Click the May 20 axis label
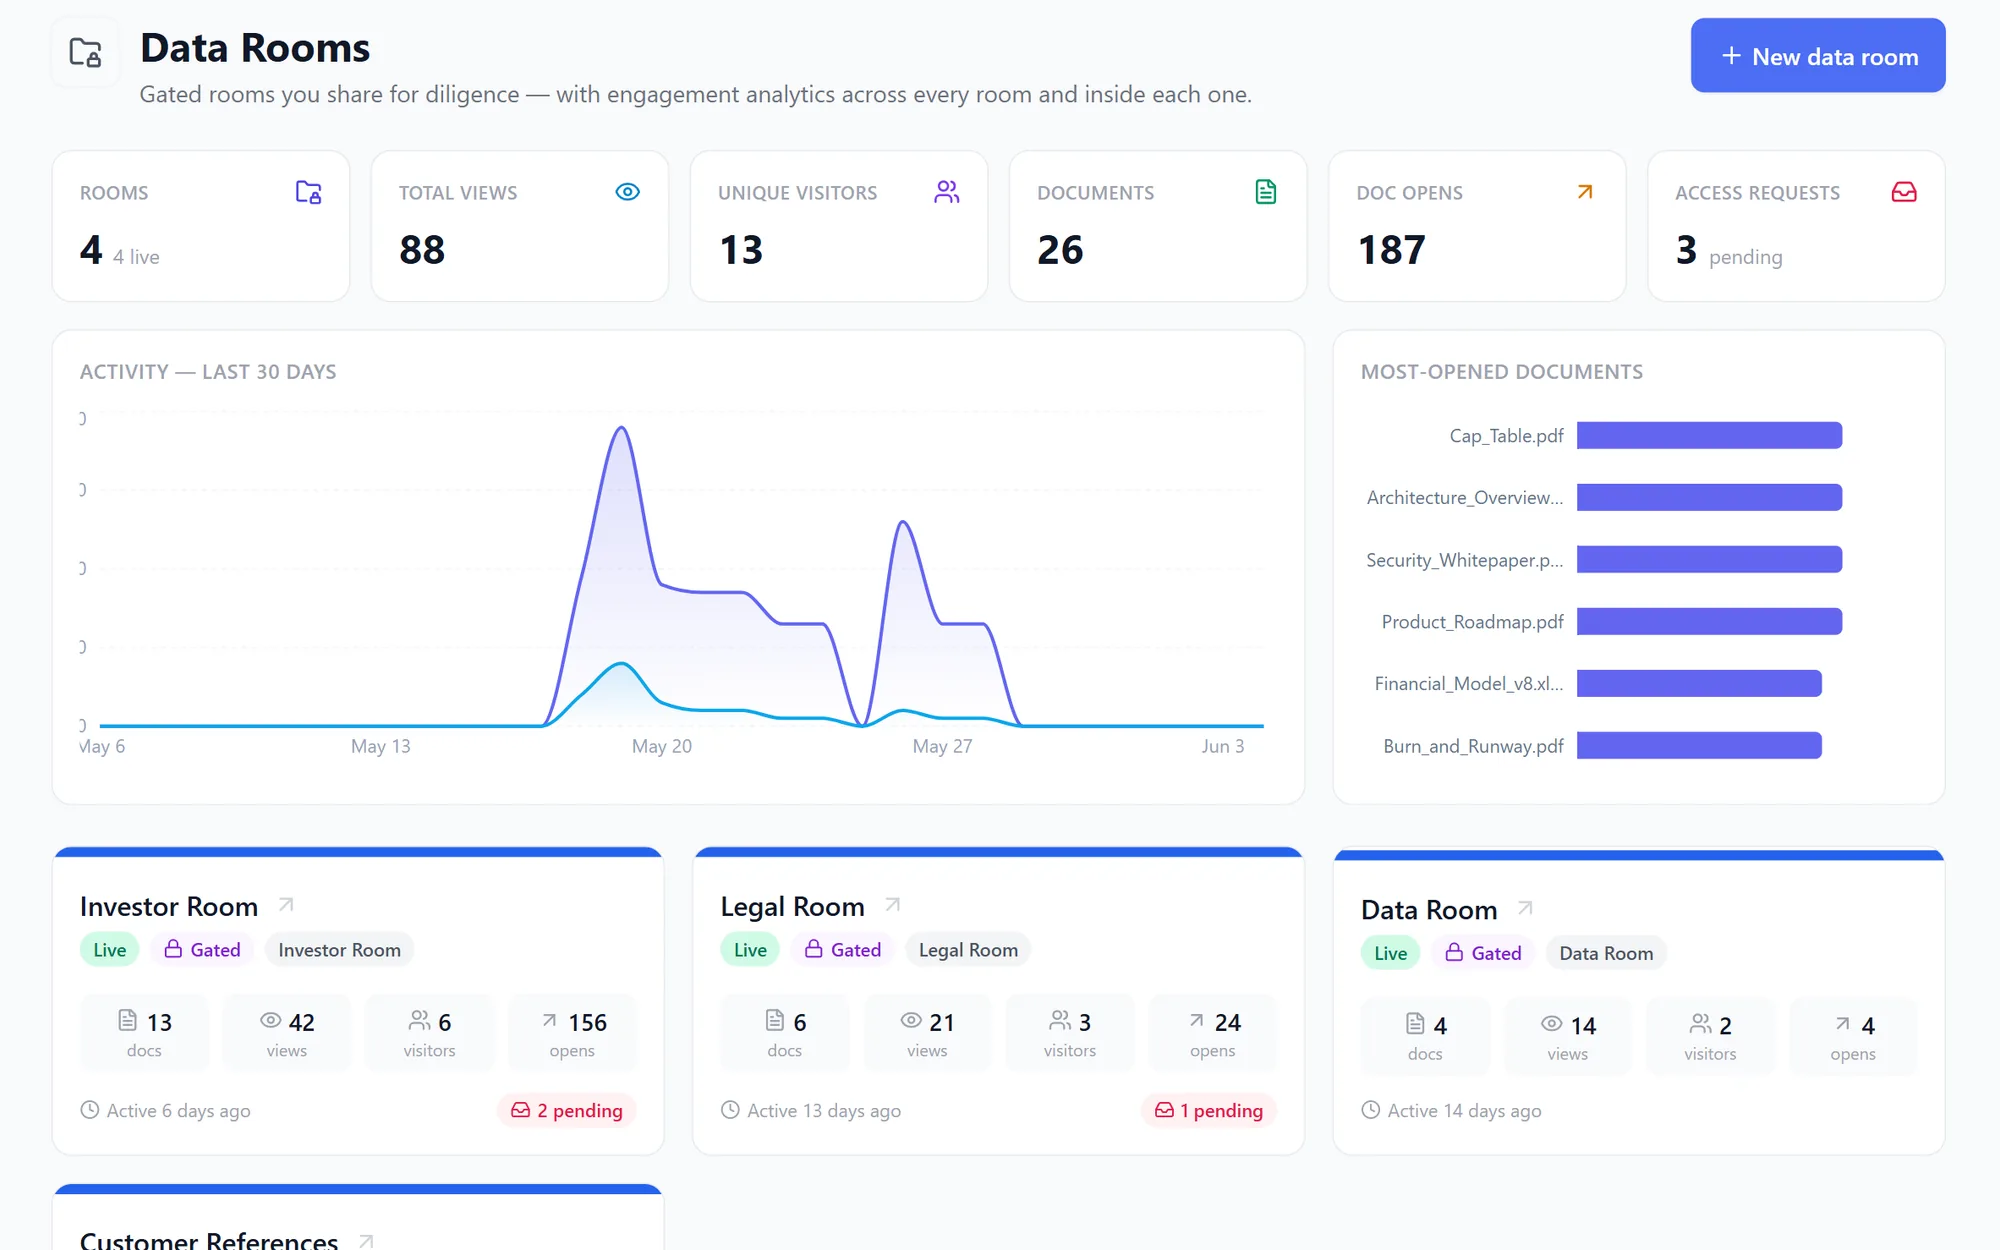The image size is (2000, 1250). point(662,746)
